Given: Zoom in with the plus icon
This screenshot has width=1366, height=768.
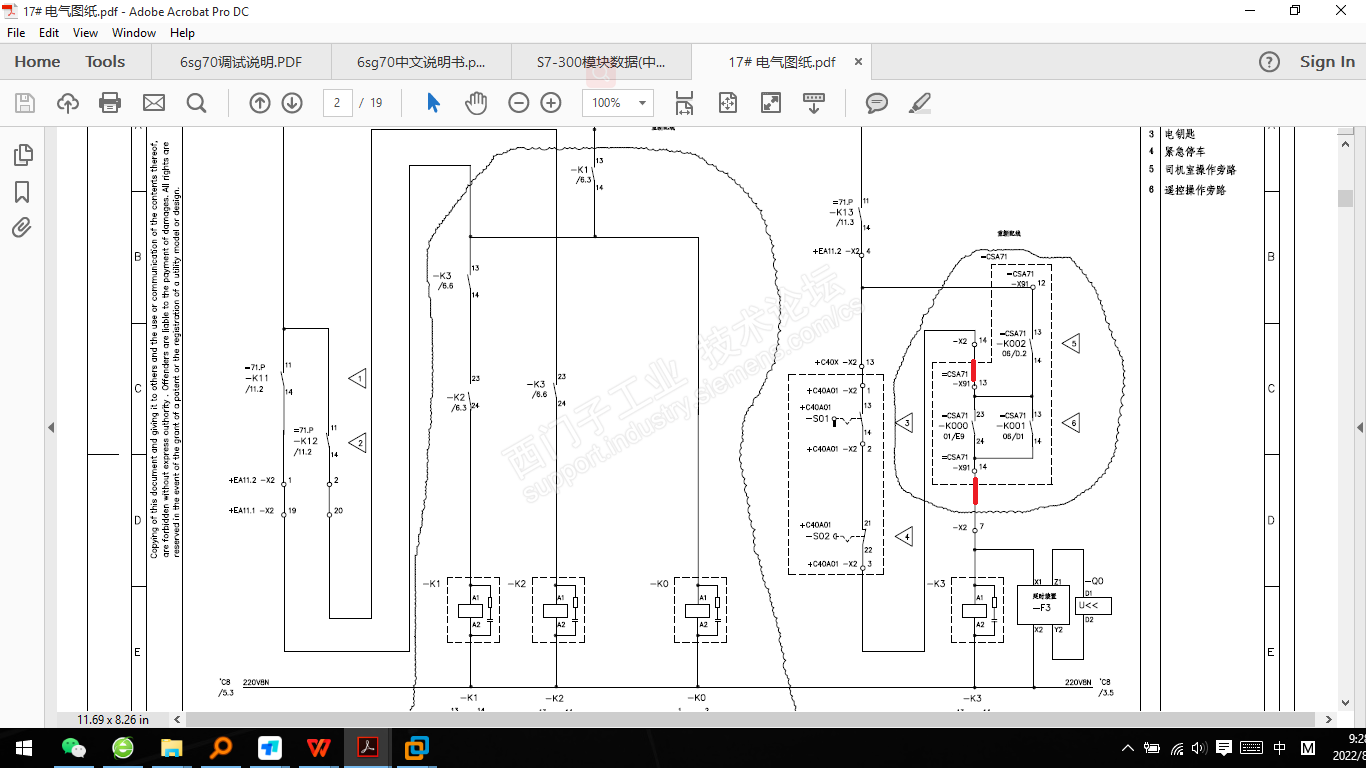Looking at the screenshot, I should tap(551, 103).
